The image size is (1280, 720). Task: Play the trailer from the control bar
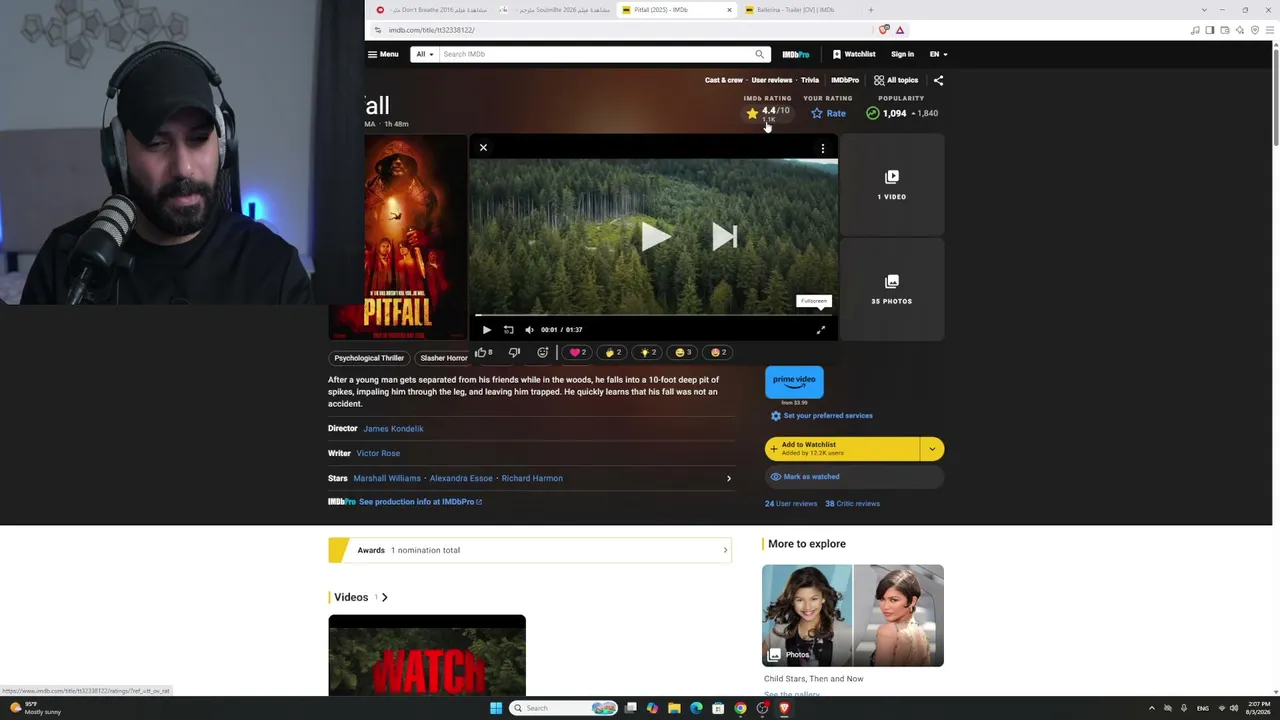(x=487, y=330)
